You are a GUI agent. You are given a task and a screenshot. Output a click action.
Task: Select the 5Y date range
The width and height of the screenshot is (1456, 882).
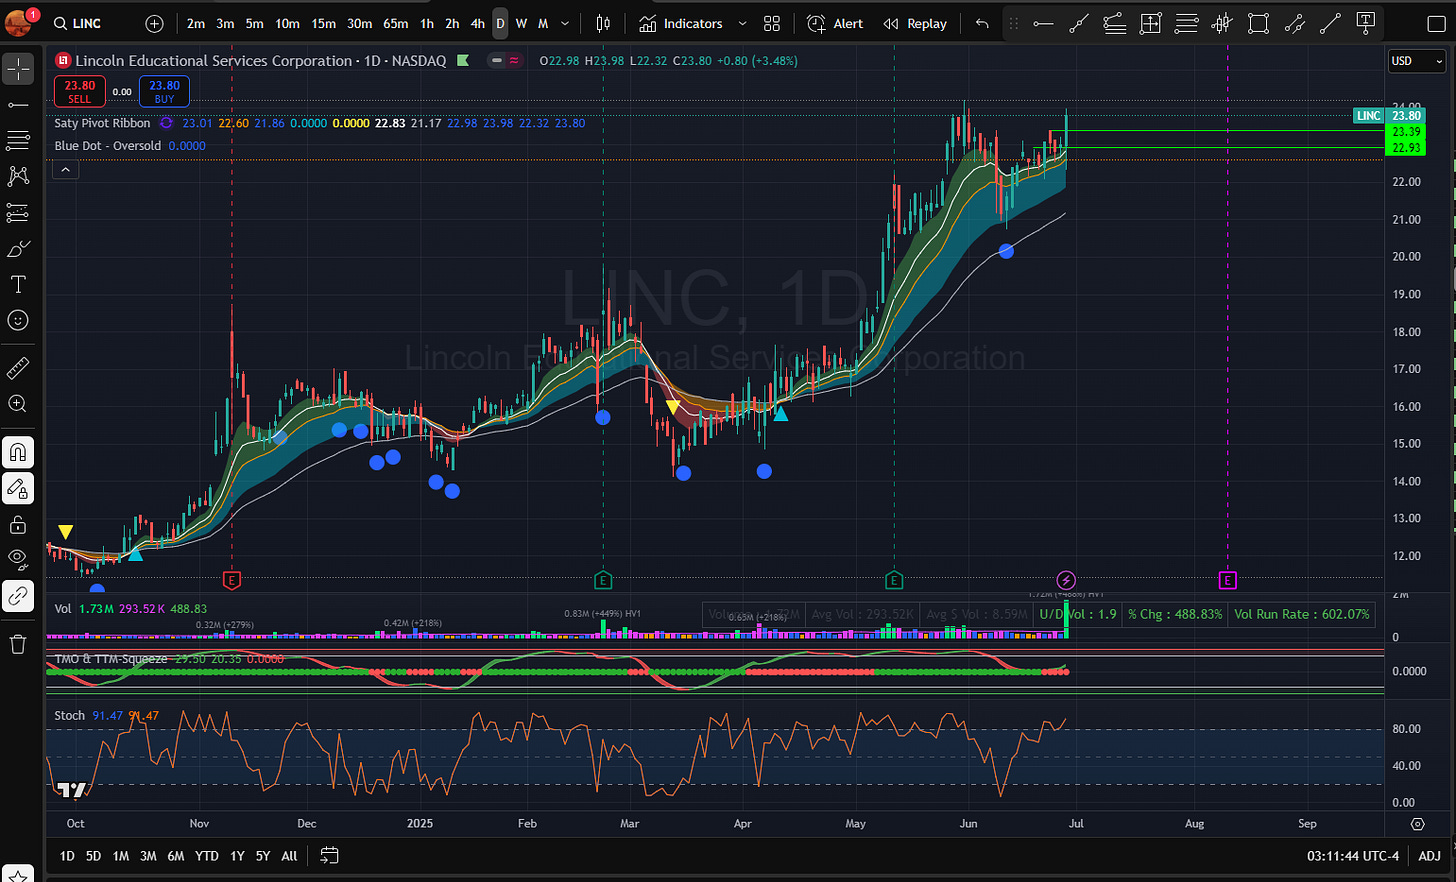click(263, 856)
